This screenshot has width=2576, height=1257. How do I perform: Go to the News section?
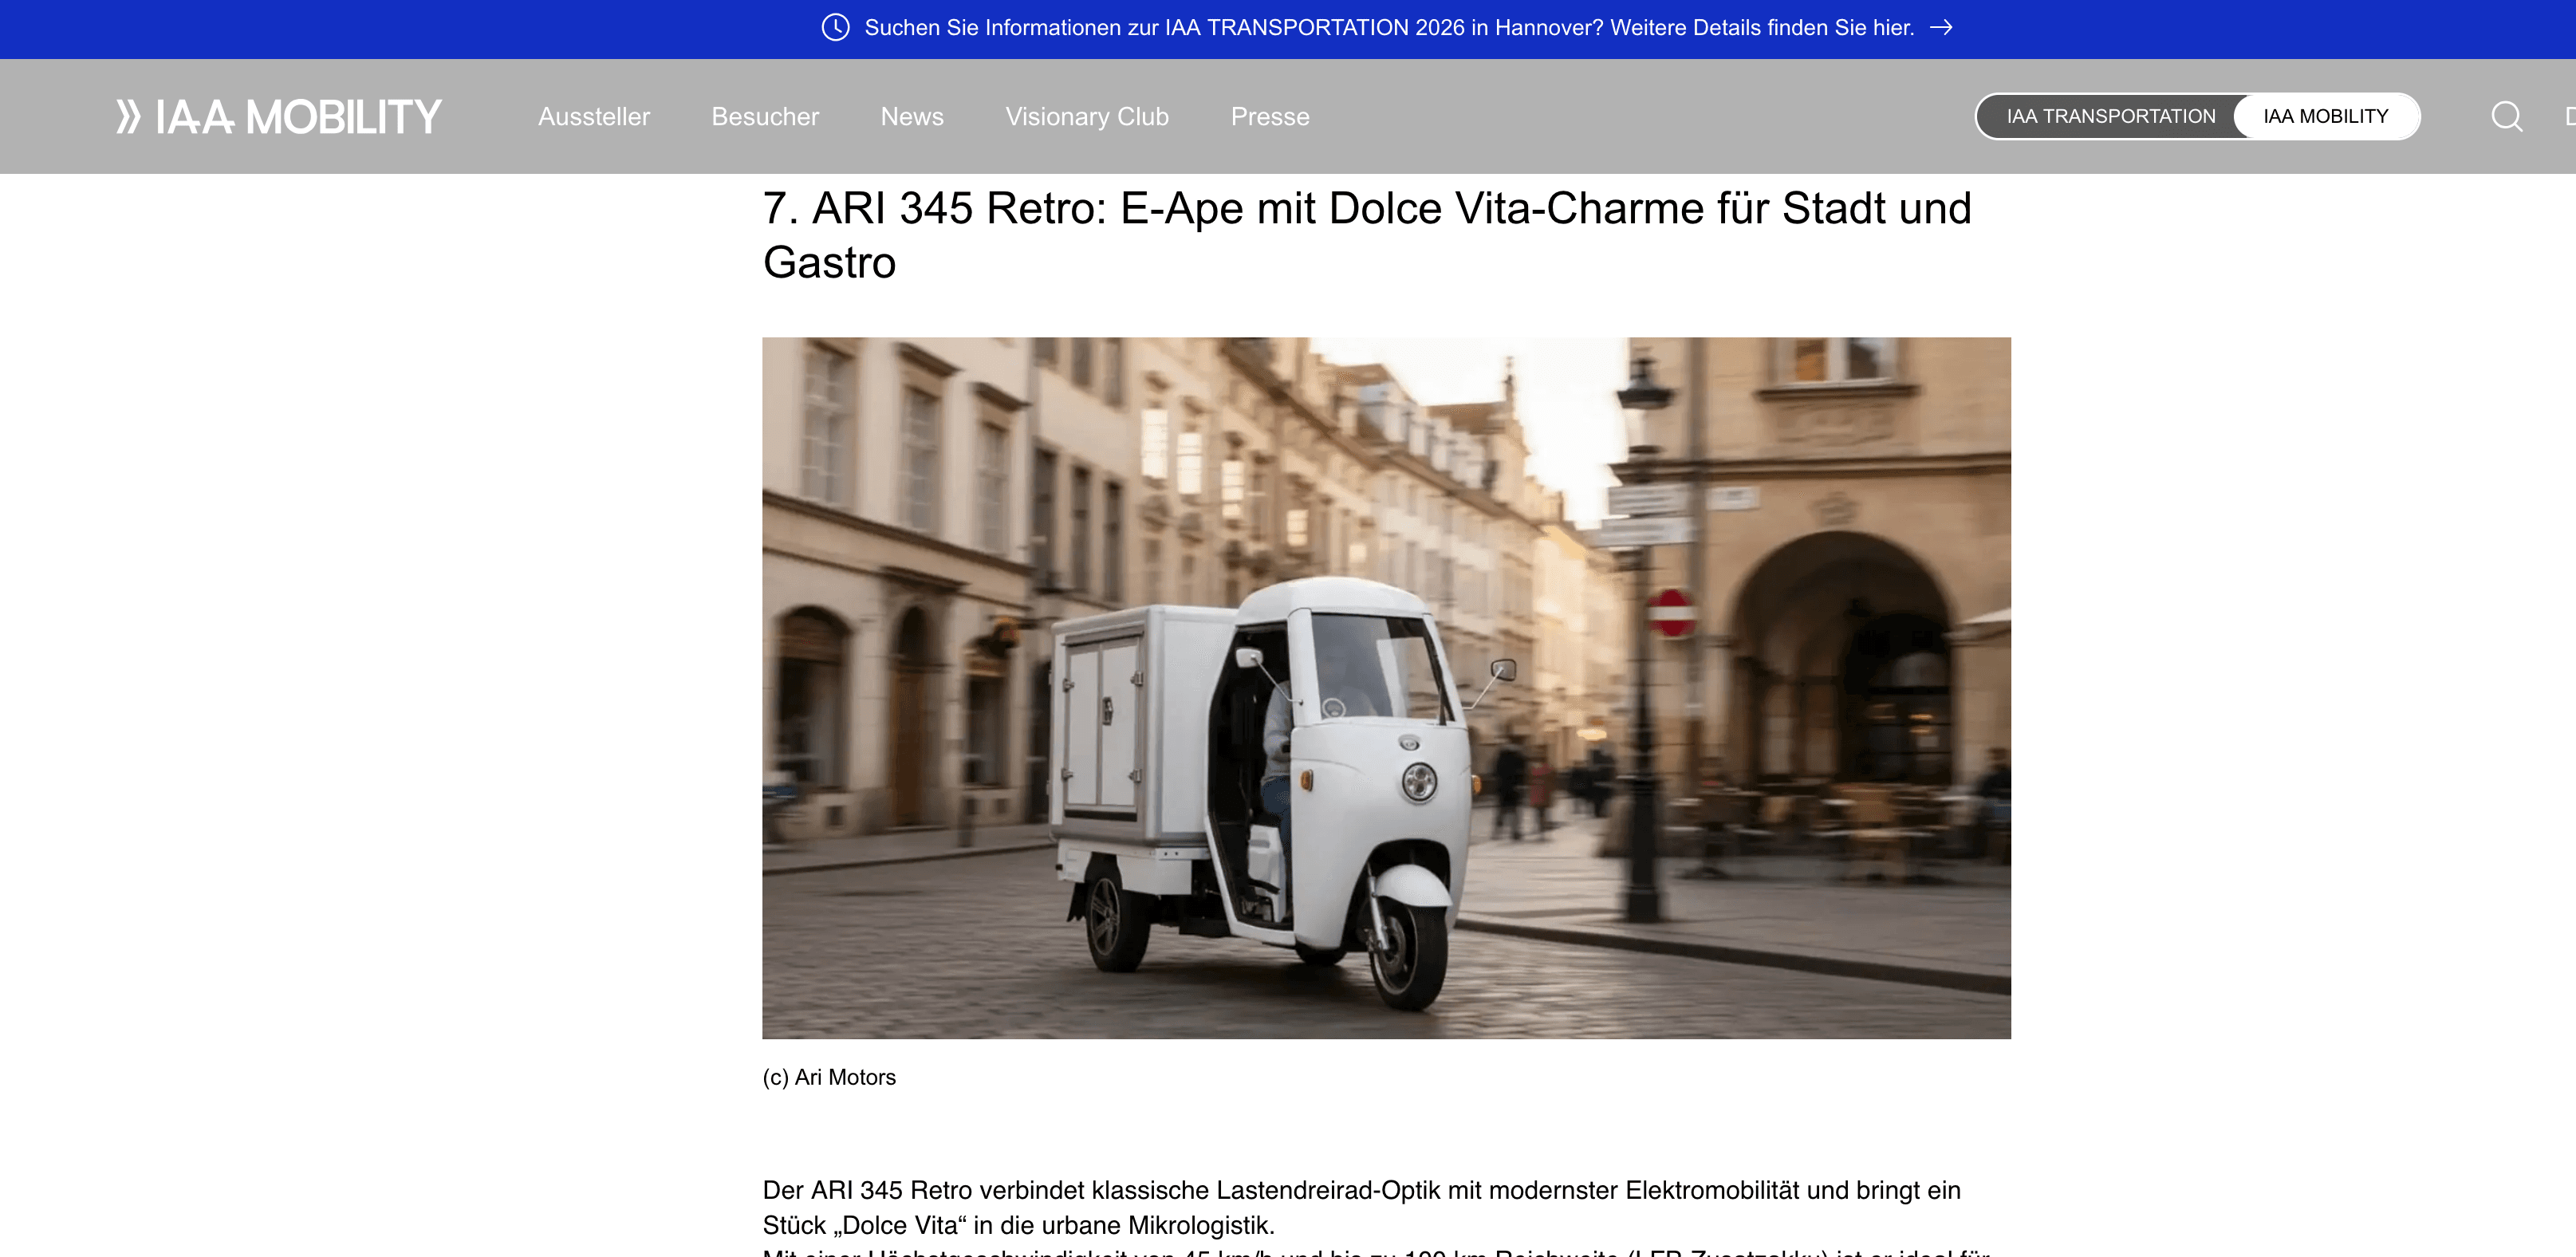coord(912,116)
